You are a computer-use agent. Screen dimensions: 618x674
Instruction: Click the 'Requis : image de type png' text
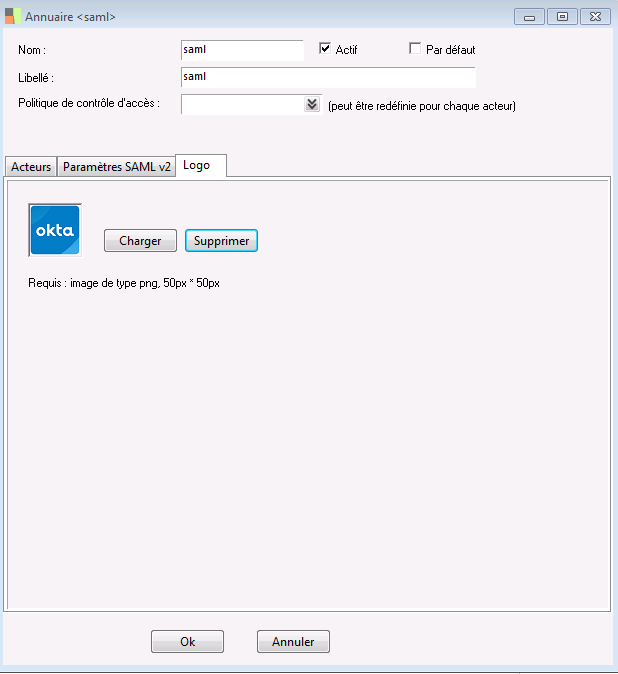pos(124,283)
